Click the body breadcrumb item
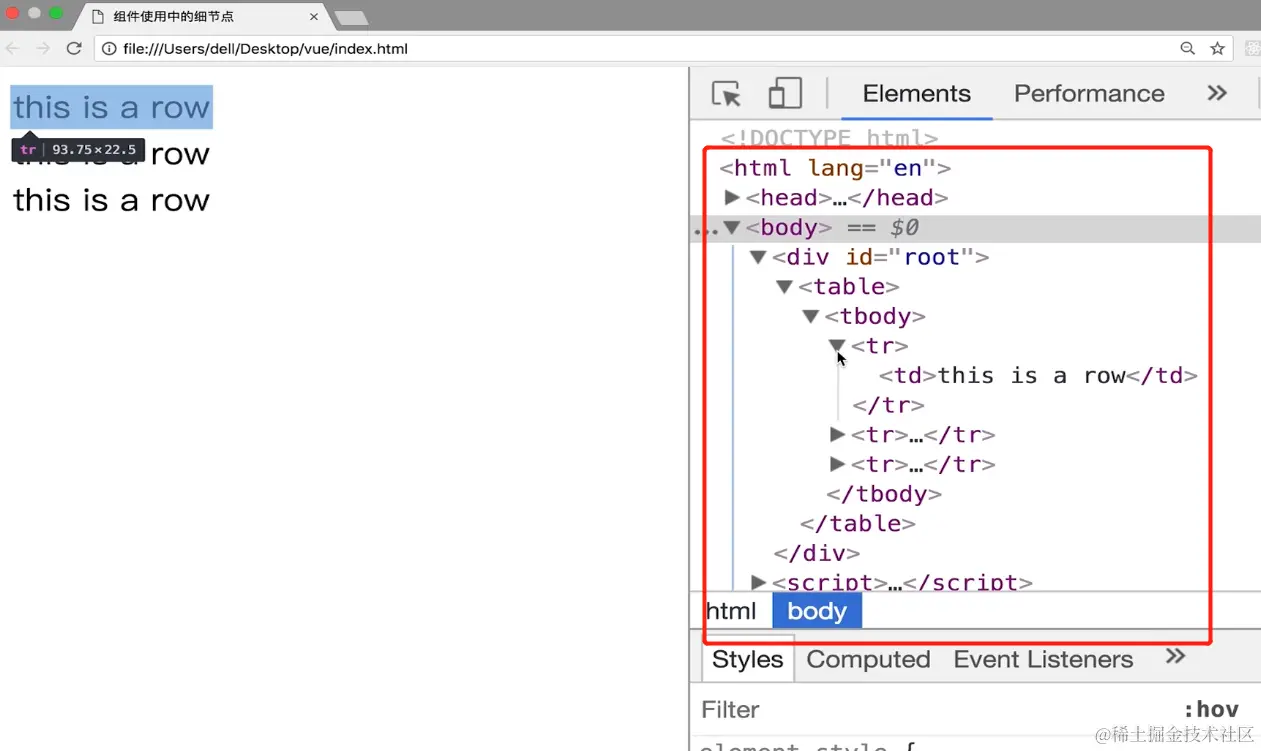This screenshot has height=751, width=1261. tap(817, 611)
